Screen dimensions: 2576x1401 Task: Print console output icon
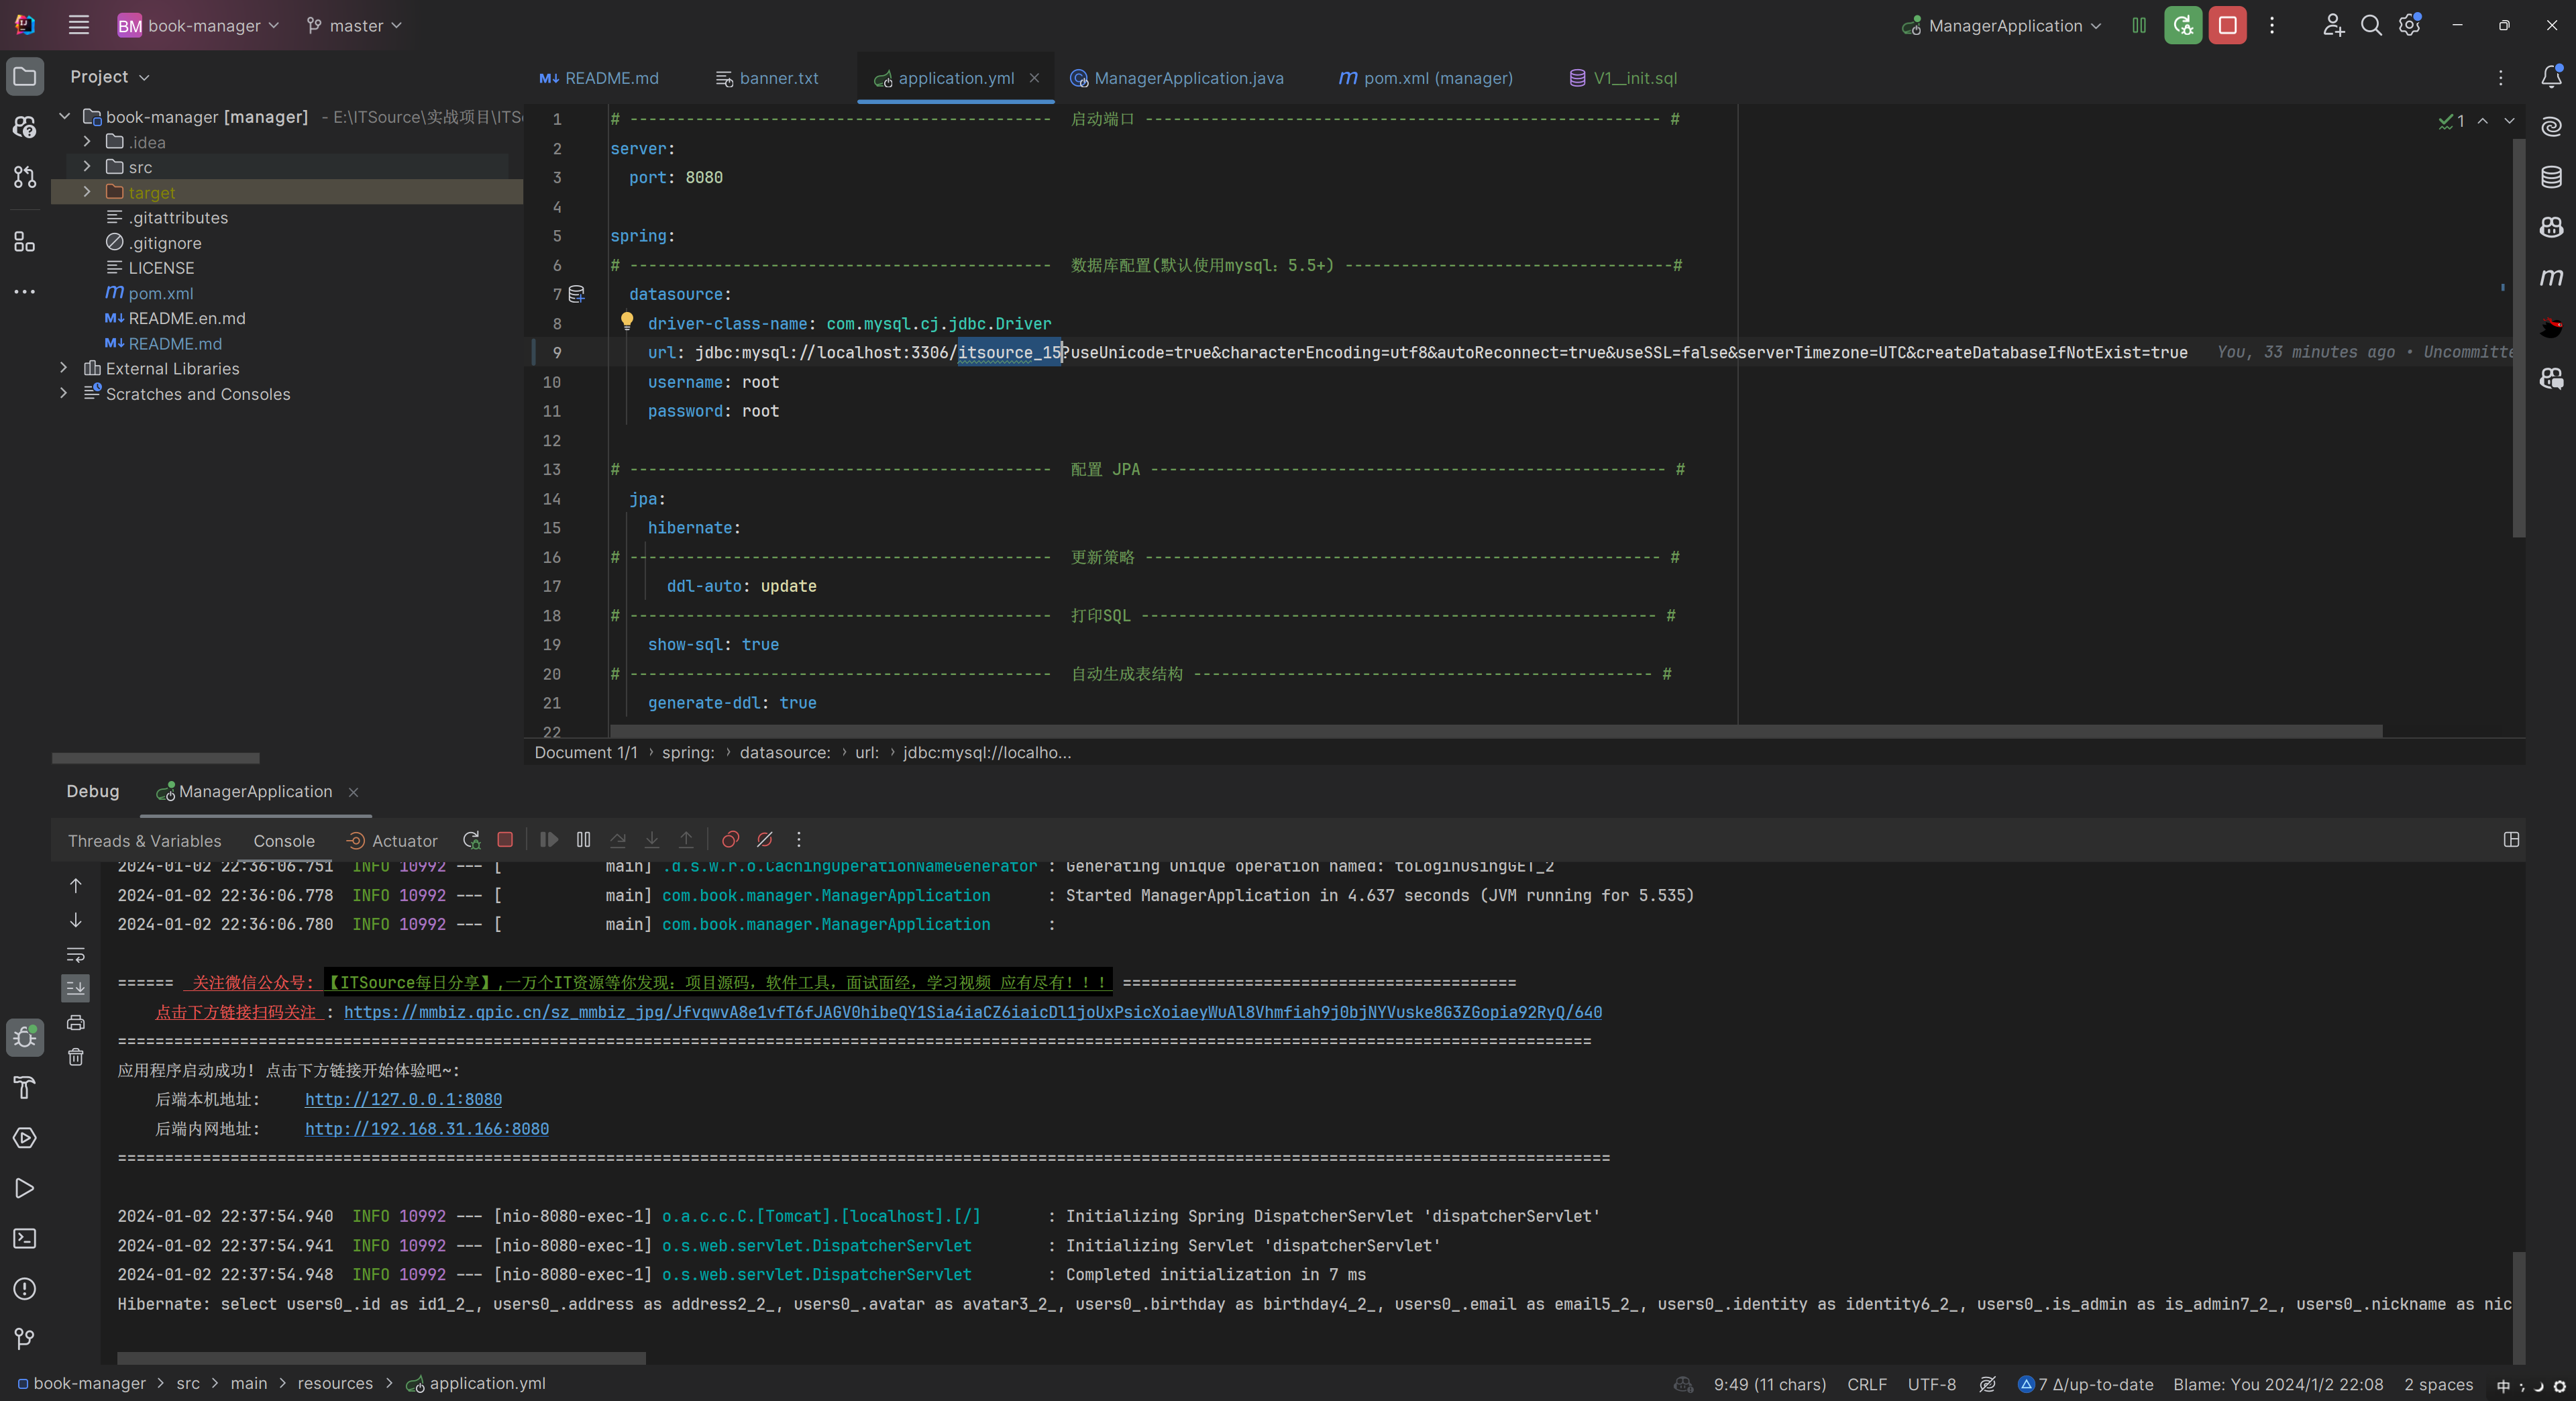click(x=76, y=1023)
